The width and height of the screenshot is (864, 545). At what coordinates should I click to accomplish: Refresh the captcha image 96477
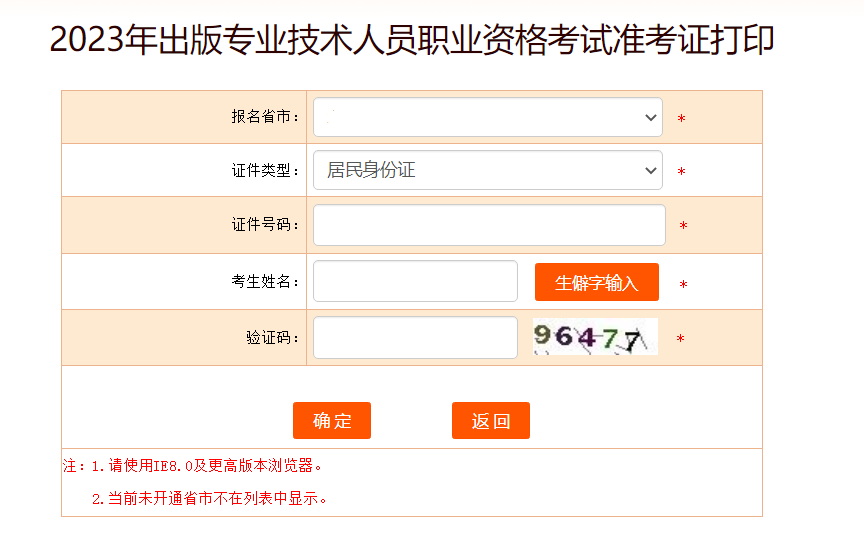[595, 337]
